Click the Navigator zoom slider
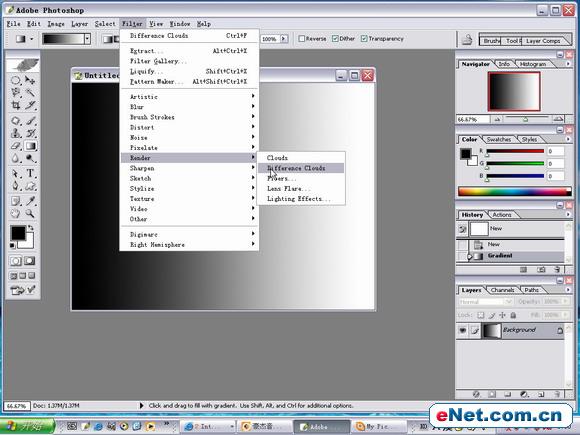This screenshot has height=435, width=580. point(525,119)
